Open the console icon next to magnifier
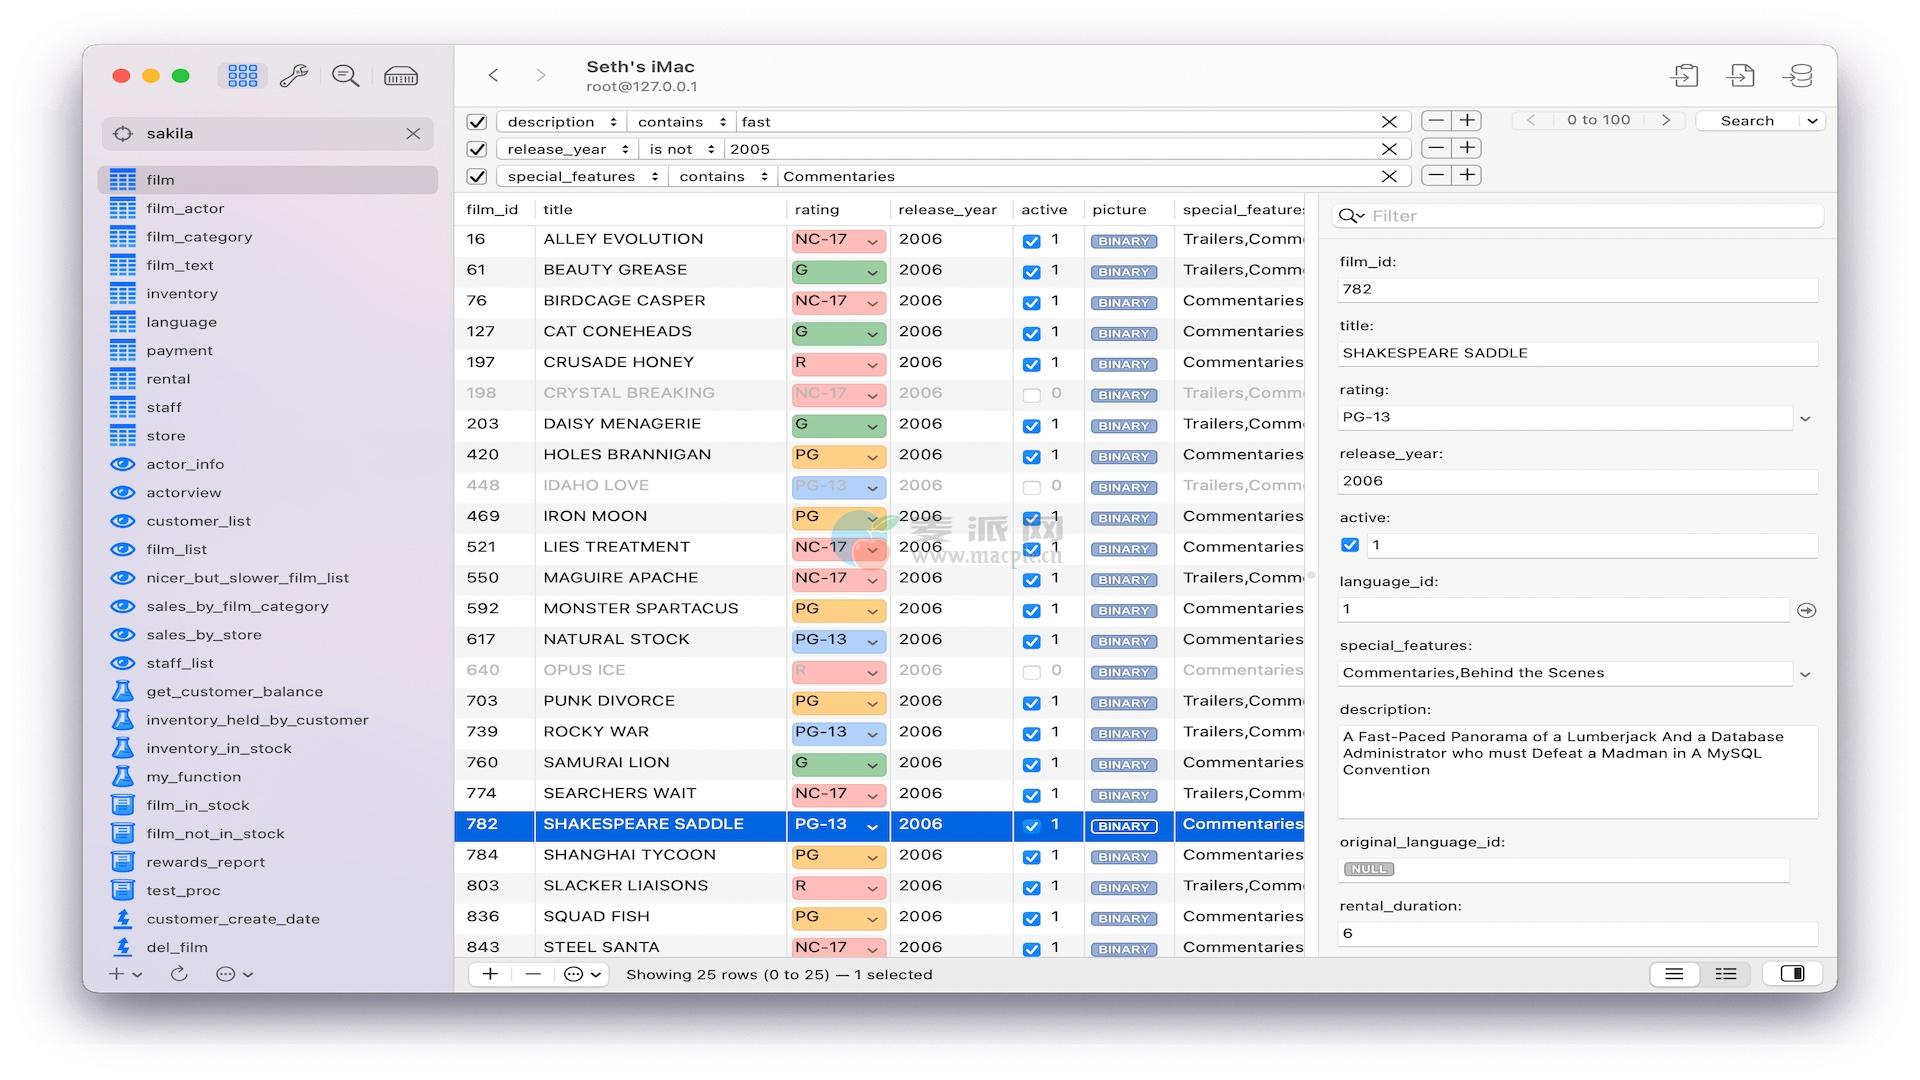The width and height of the screenshot is (1920, 1080). click(401, 76)
